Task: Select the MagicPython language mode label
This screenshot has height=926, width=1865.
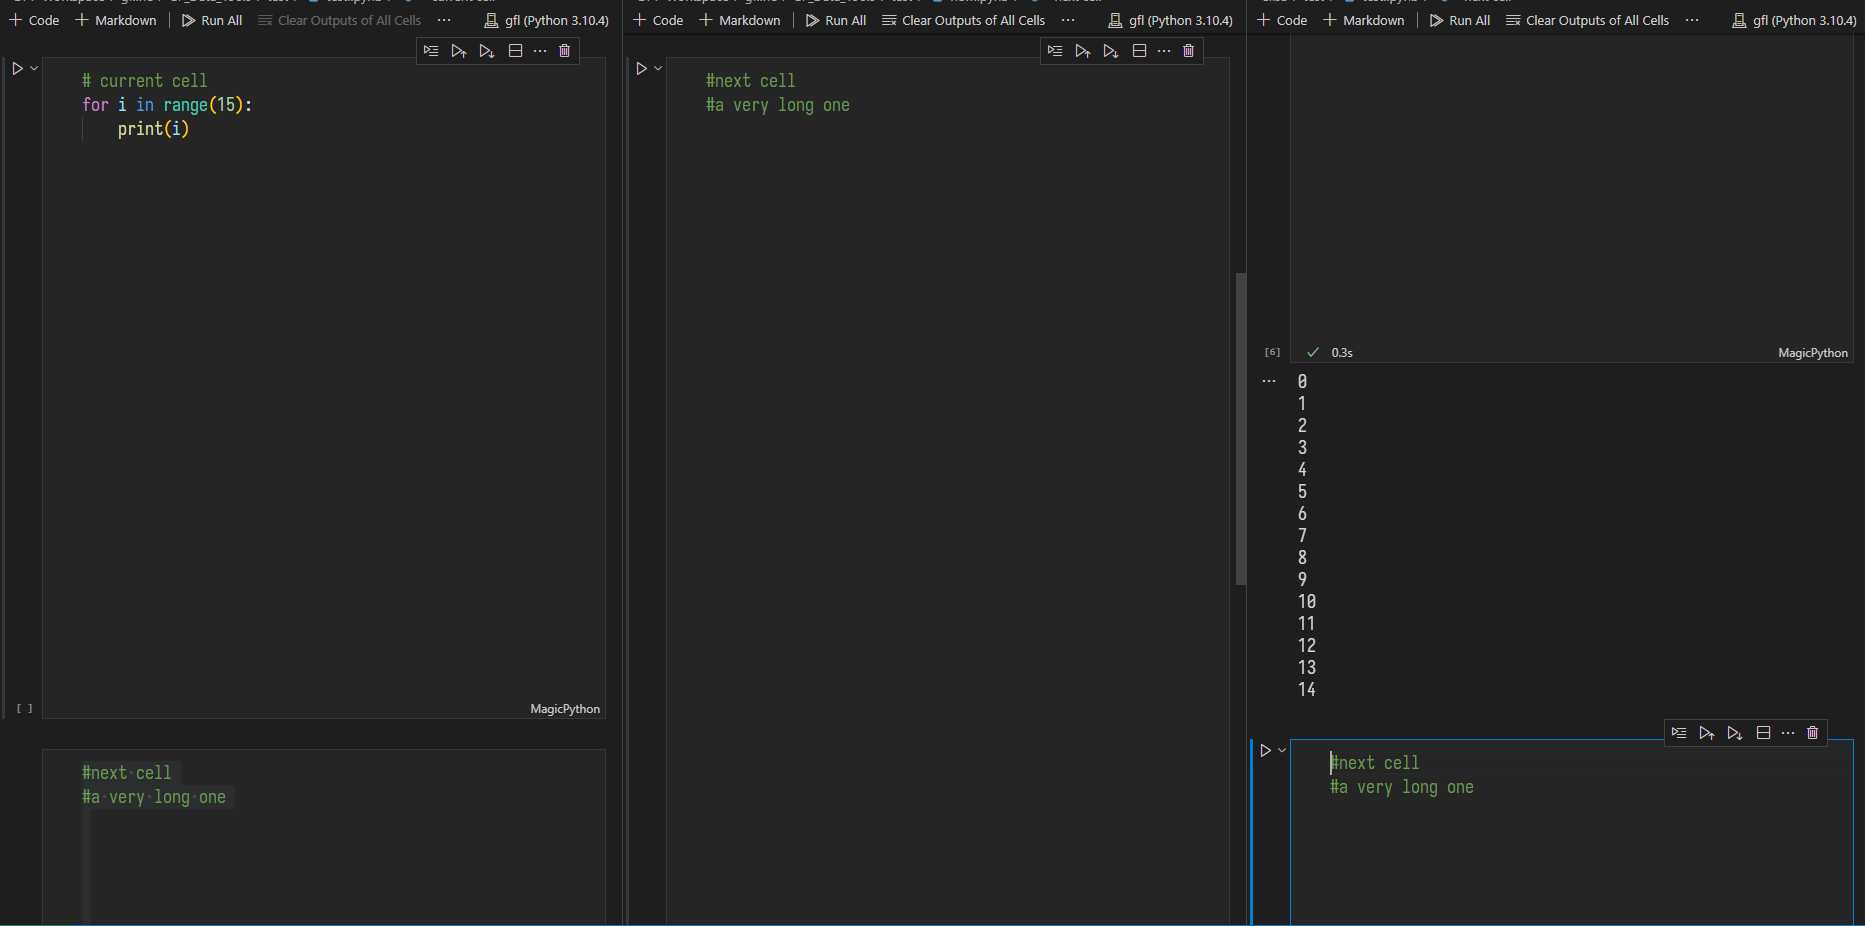Action: (565, 708)
